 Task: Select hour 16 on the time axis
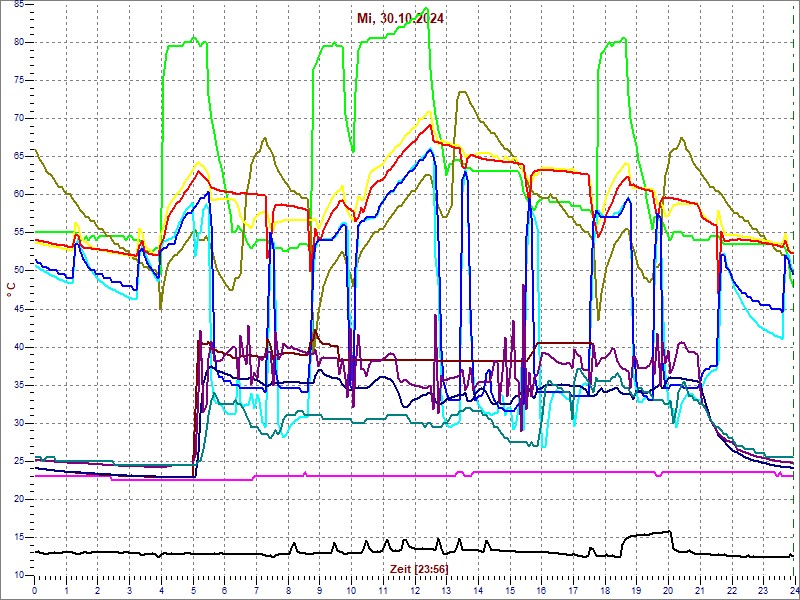[x=540, y=590]
